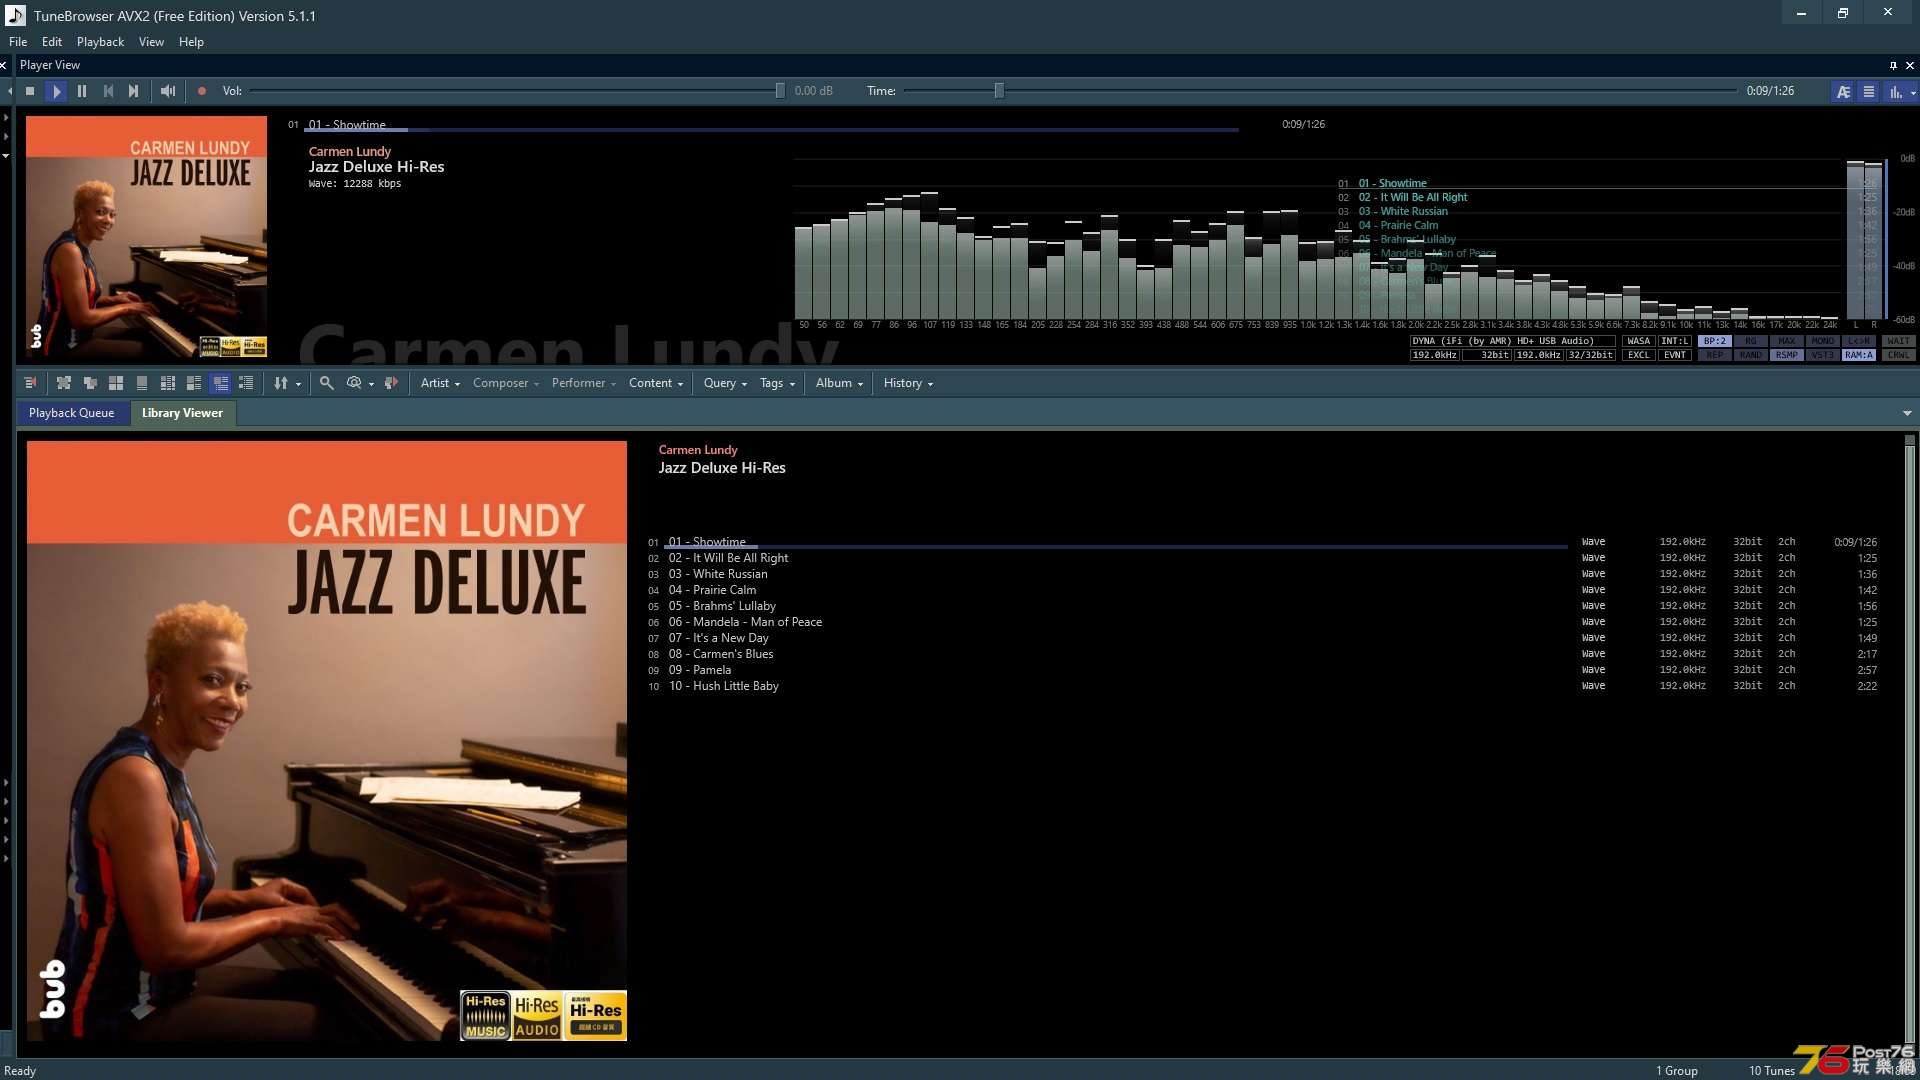Click the library viewer vertical scrollbar
This screenshot has height=1080, width=1920.
click(1909, 742)
